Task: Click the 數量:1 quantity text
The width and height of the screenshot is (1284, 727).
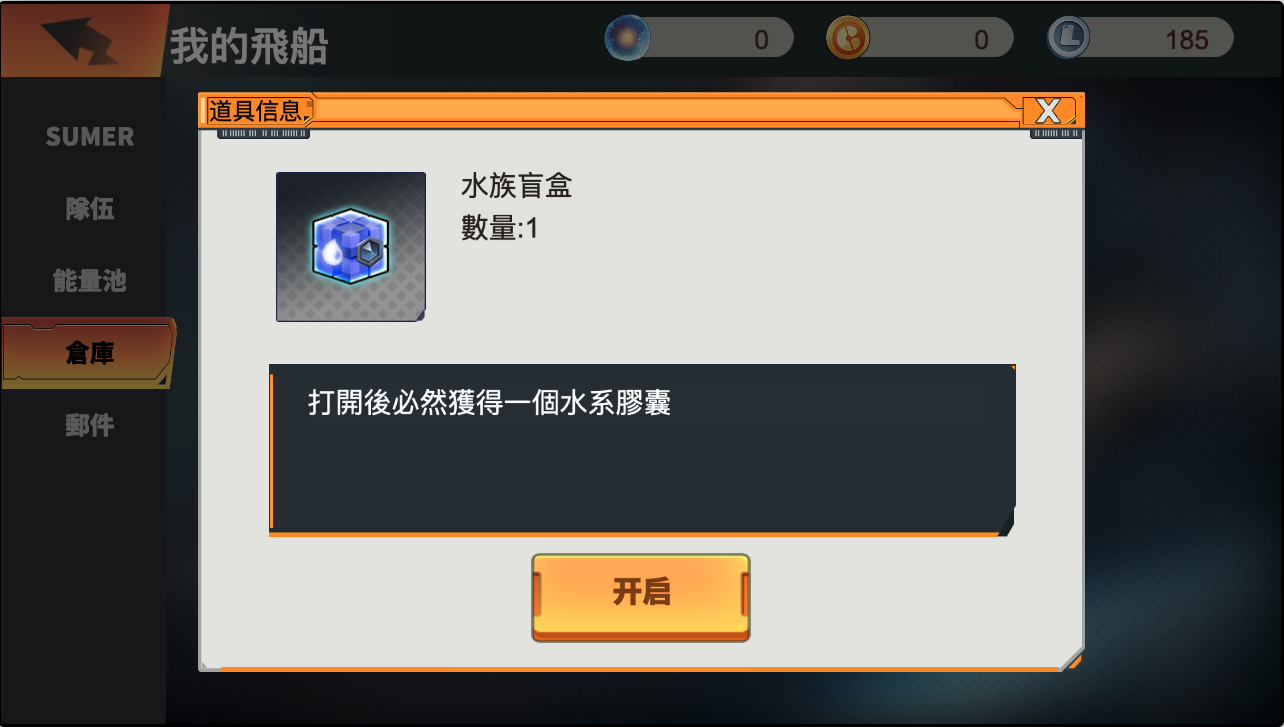Action: tap(499, 228)
